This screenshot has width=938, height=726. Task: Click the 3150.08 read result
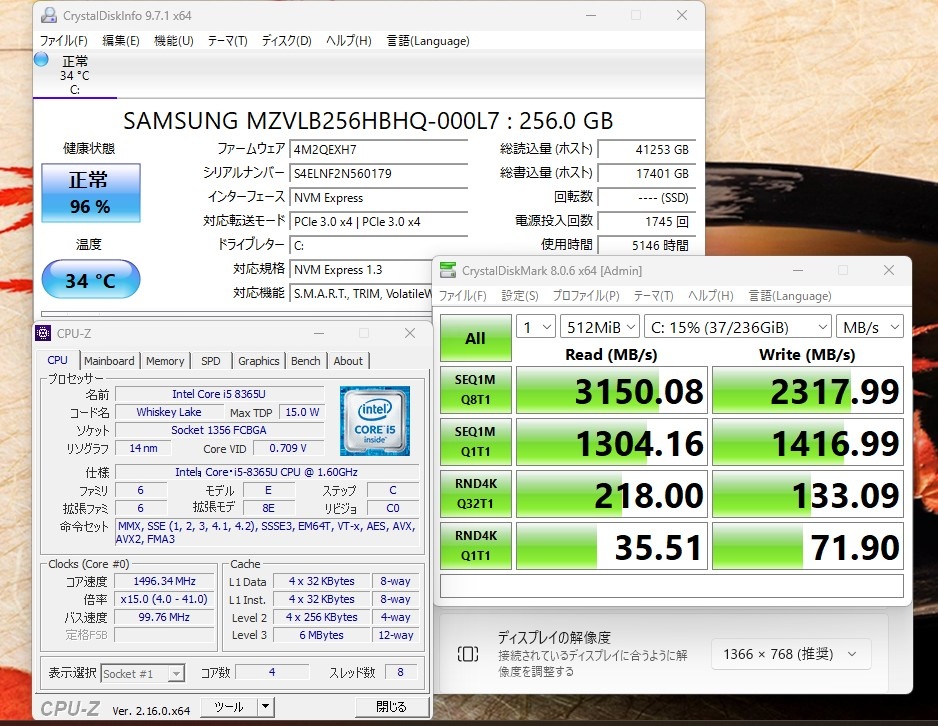[x=612, y=391]
